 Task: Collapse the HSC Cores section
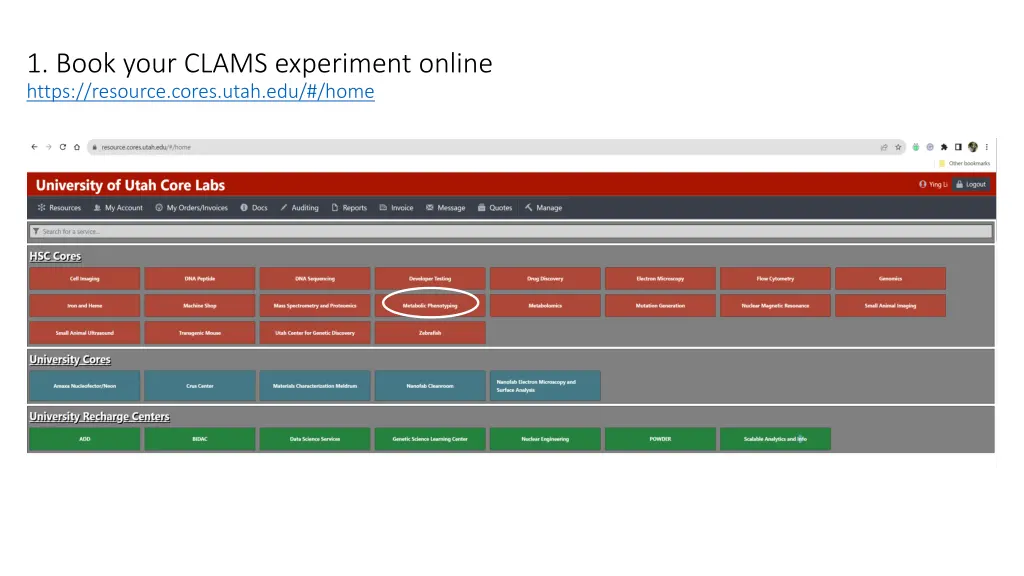tap(54, 256)
